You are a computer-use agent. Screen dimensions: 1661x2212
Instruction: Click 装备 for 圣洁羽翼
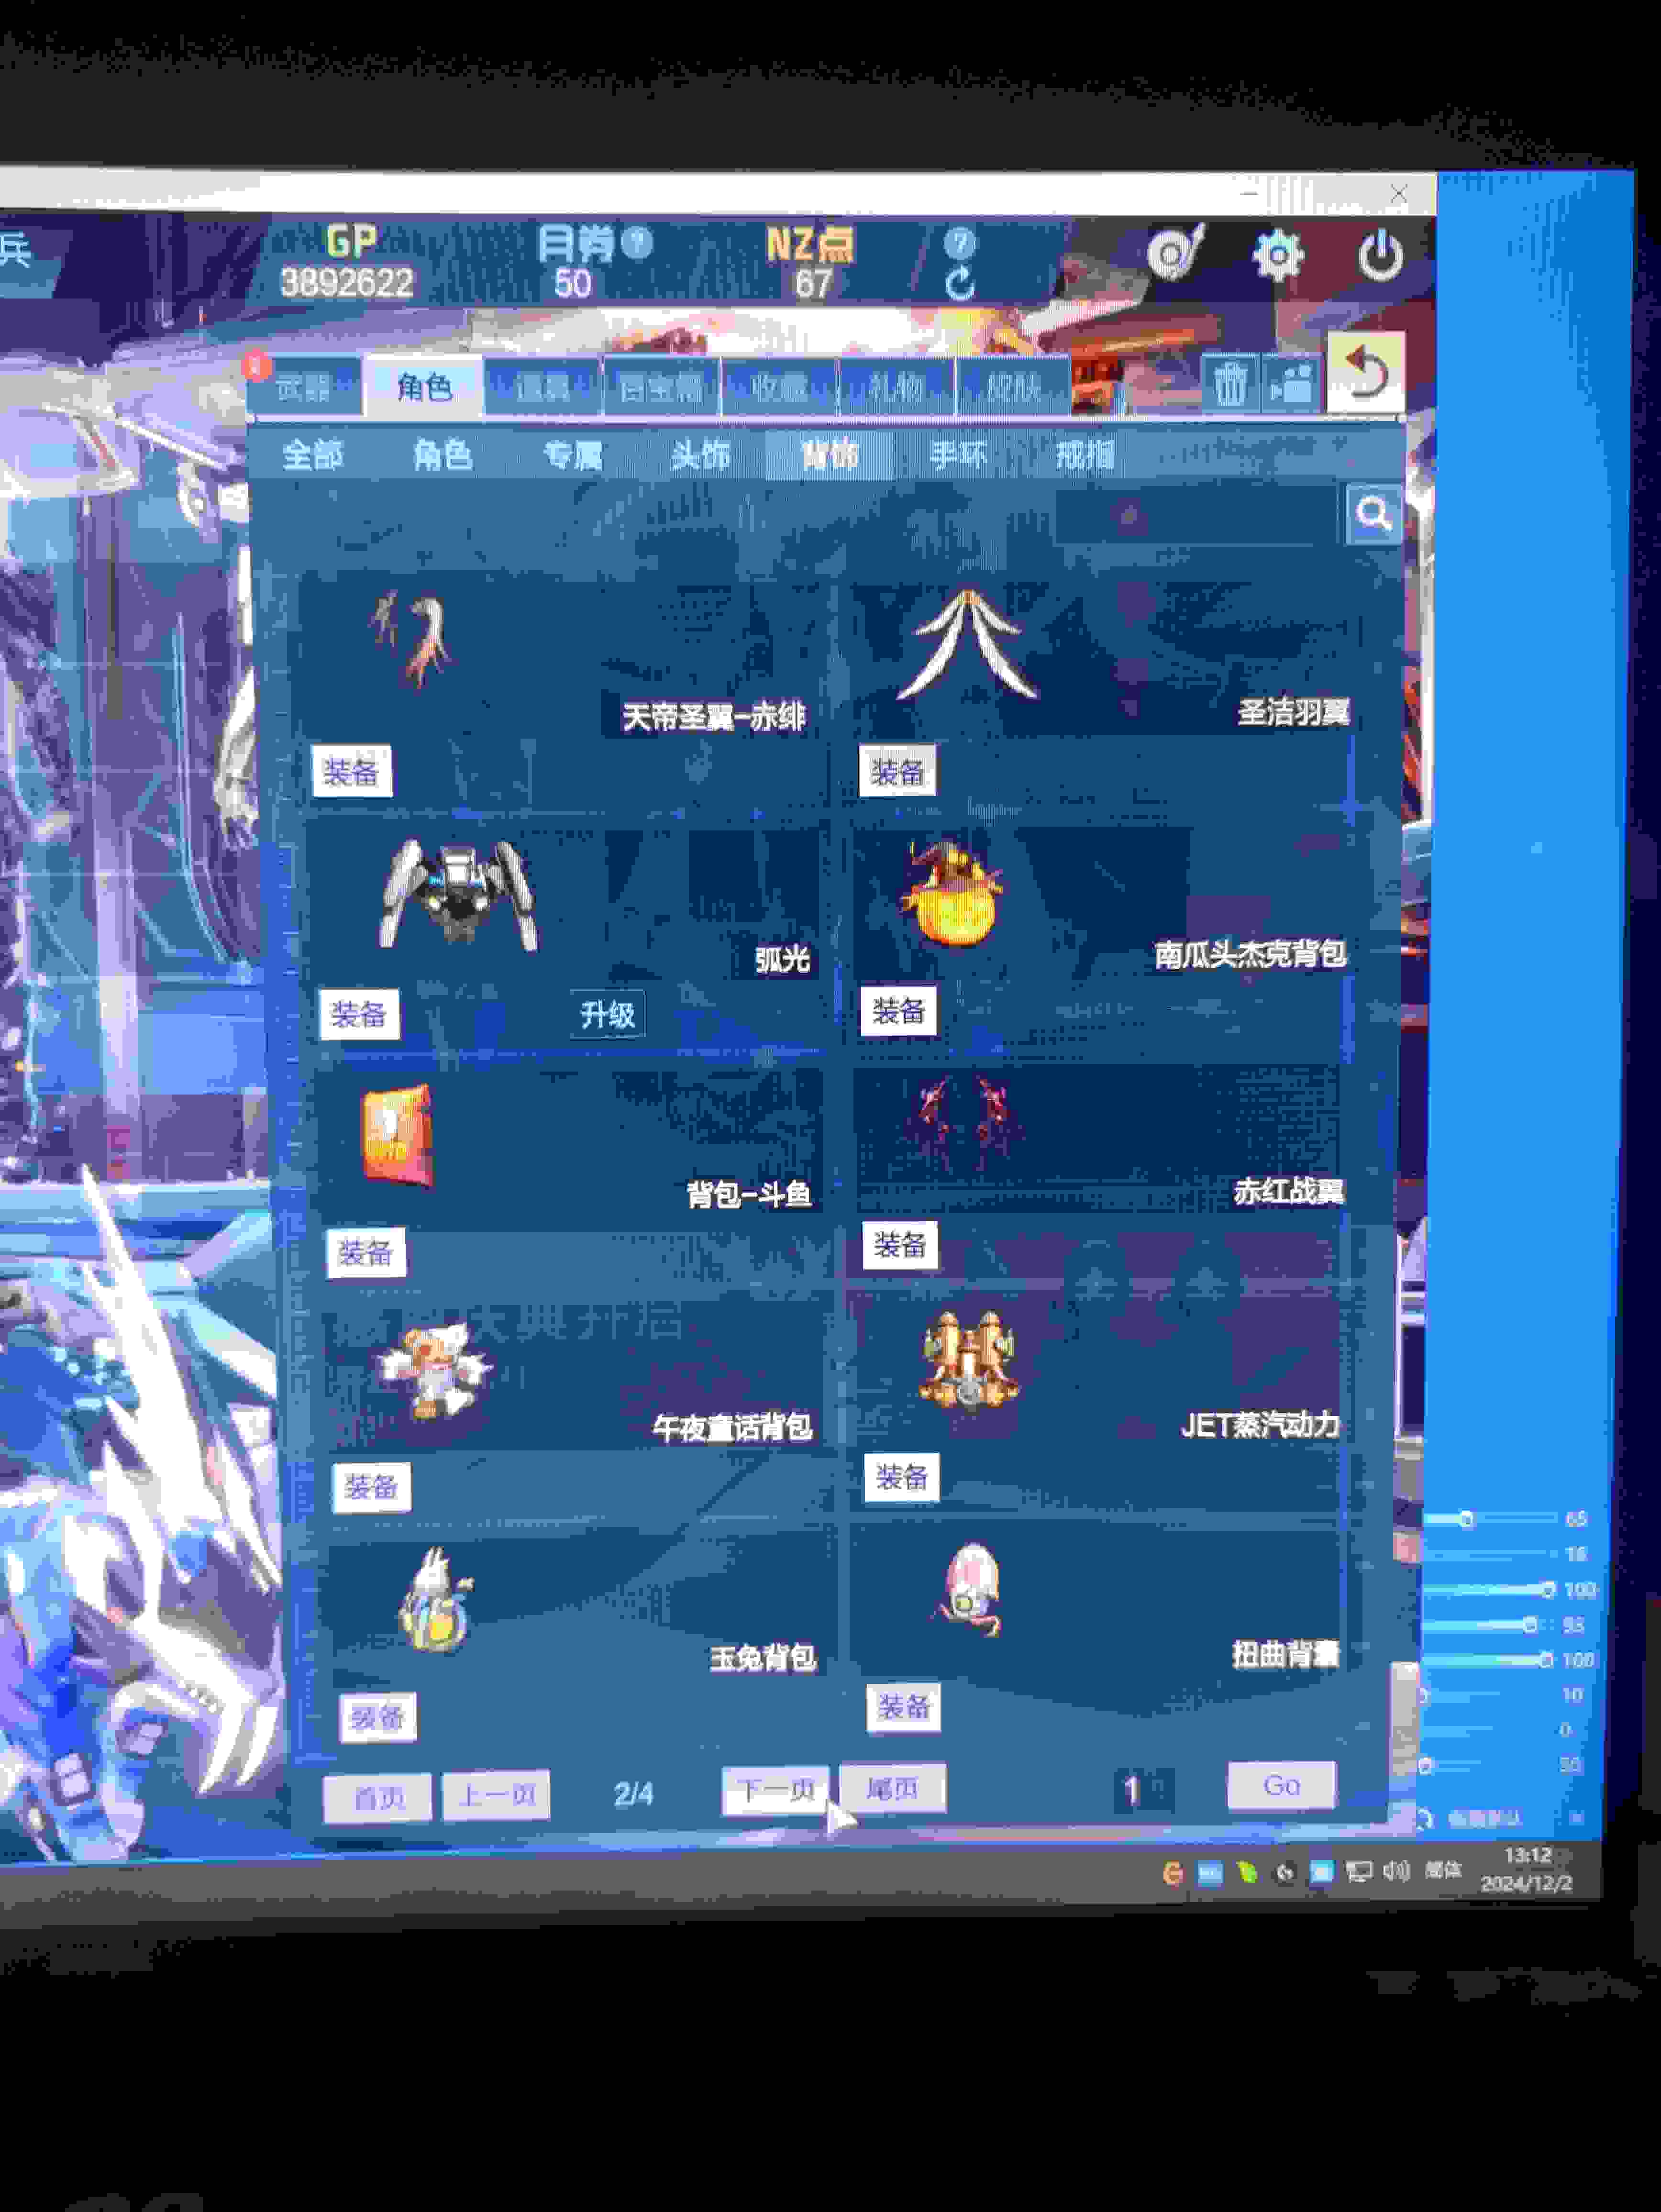point(898,770)
